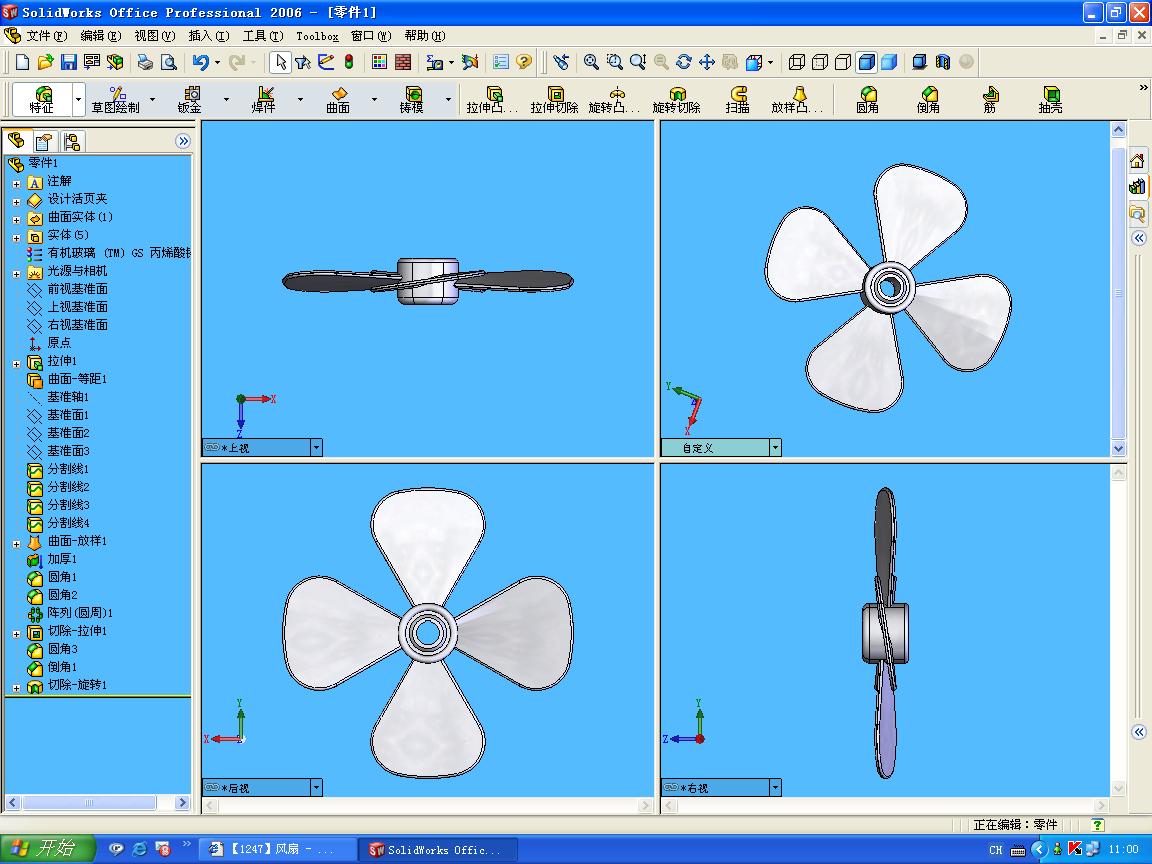Switch to 【1247】风扇 taskbar window

(278, 849)
